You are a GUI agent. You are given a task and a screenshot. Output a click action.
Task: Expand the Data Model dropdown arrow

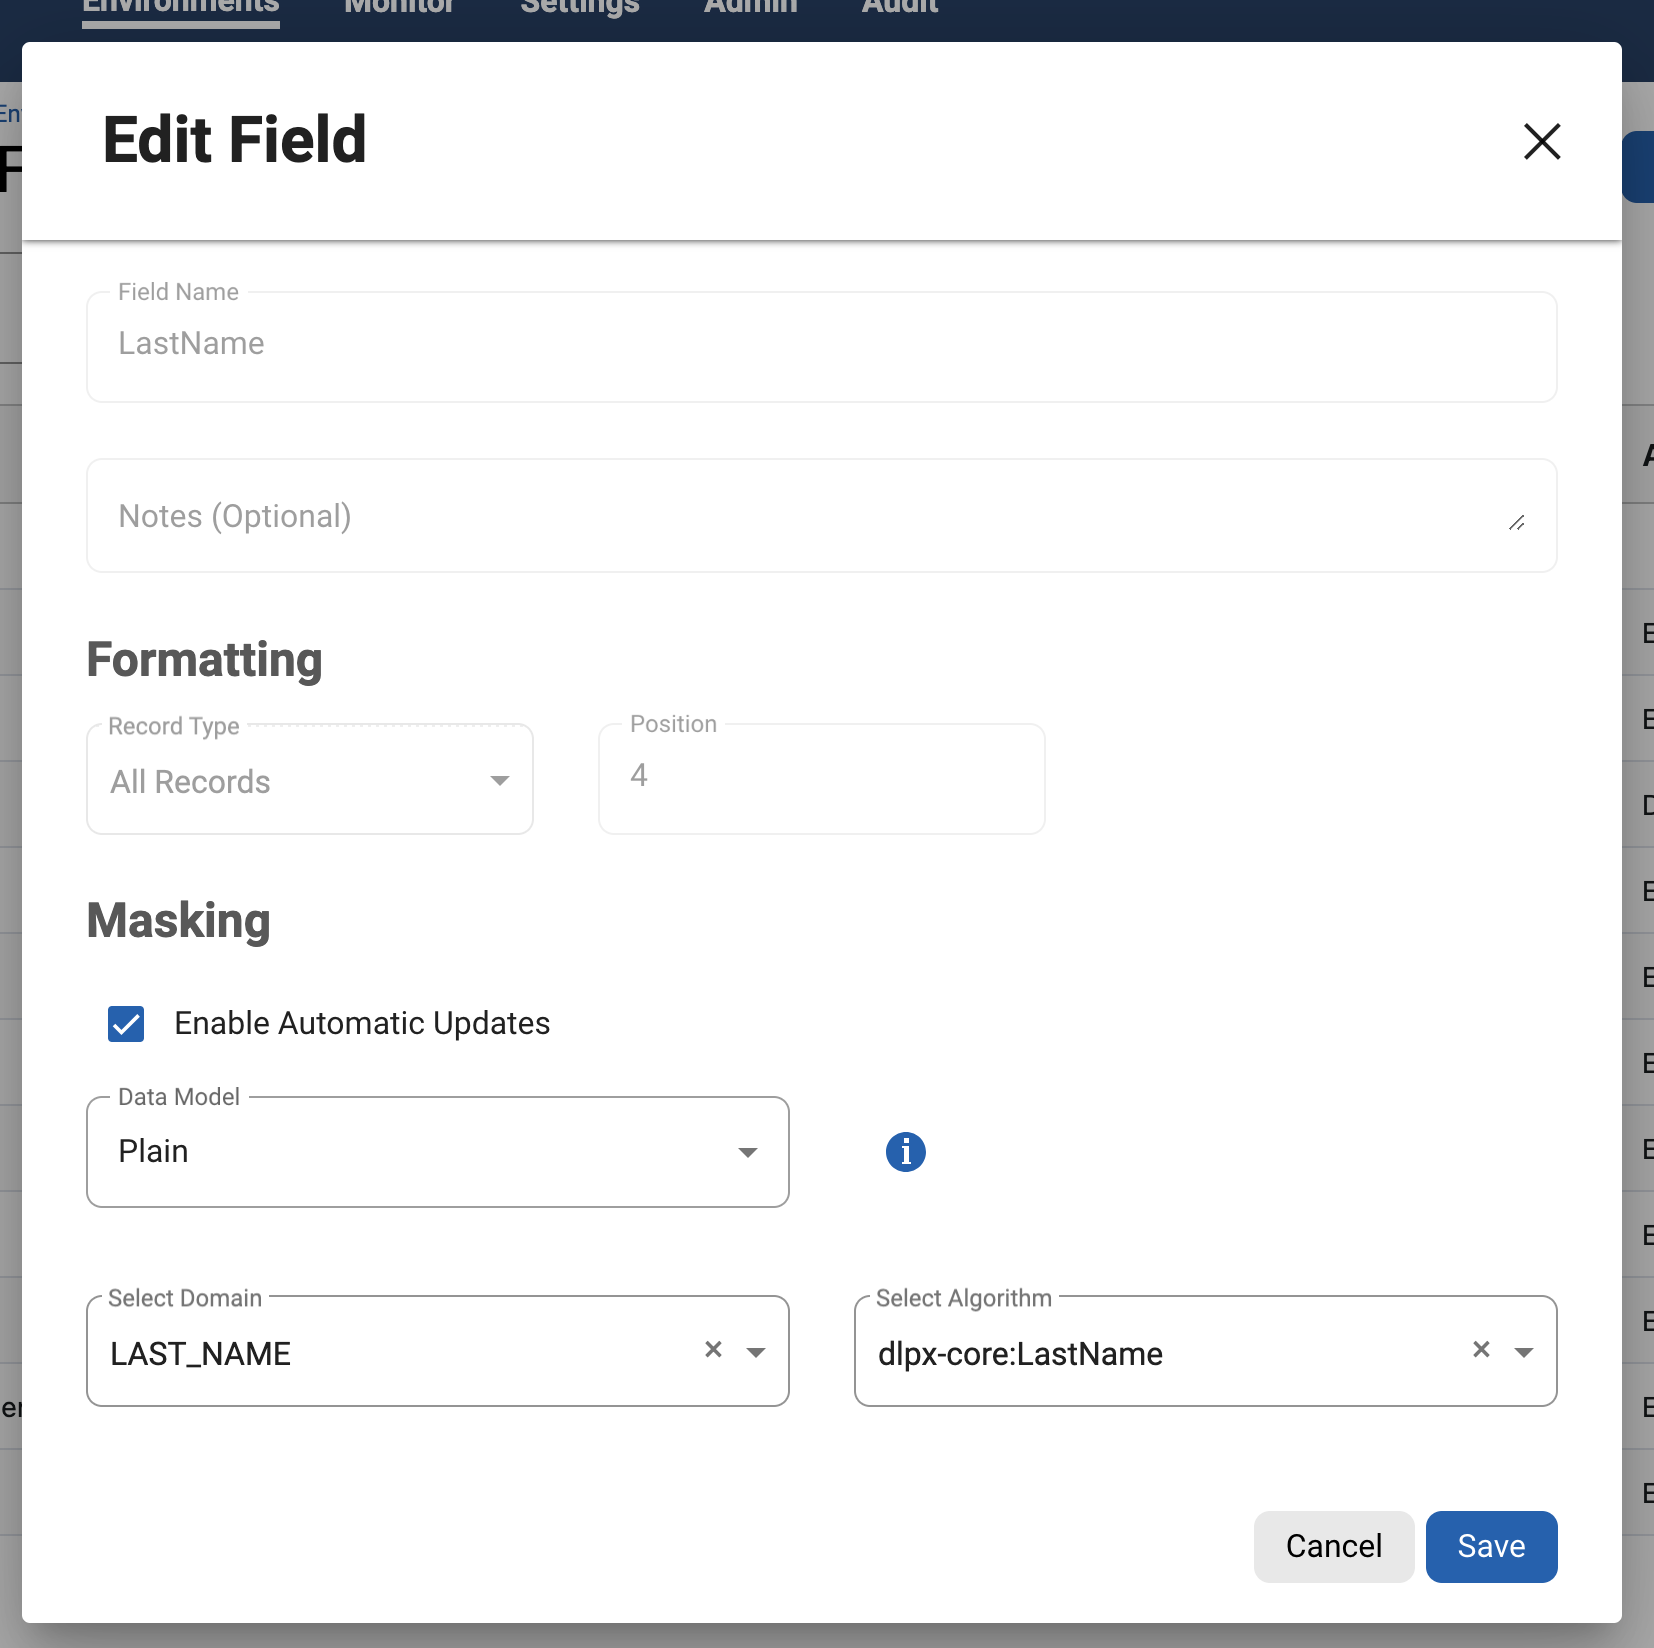747,1153
